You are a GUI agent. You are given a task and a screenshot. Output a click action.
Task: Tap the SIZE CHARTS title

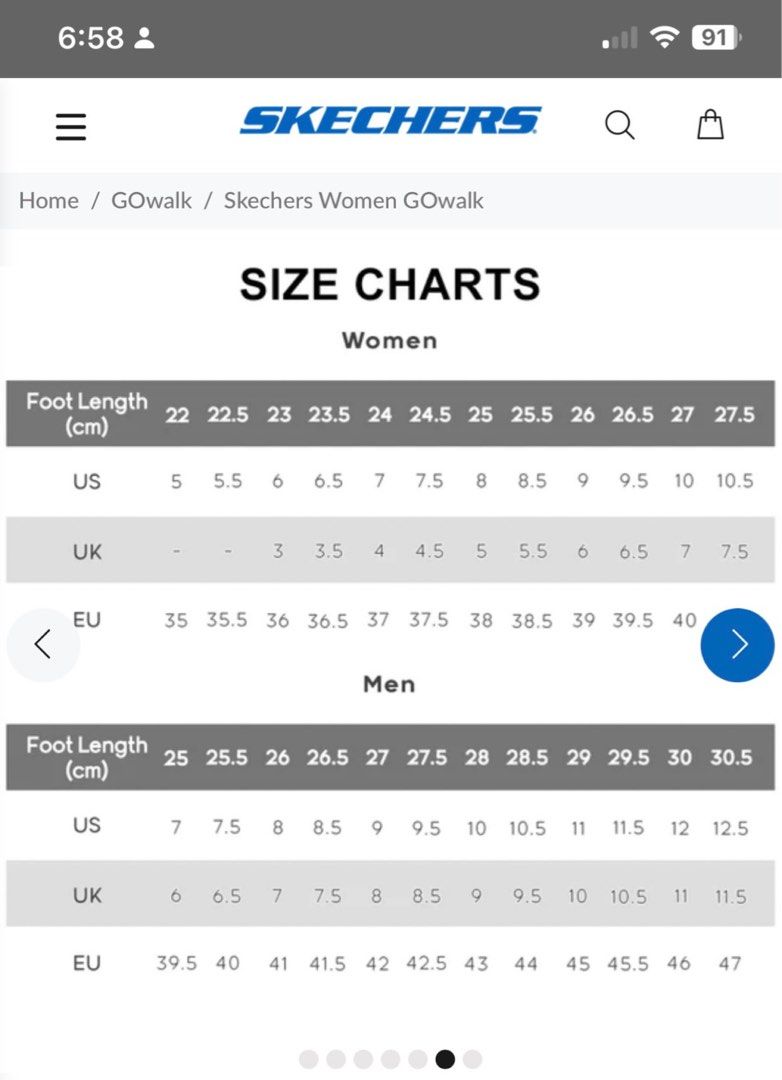(x=390, y=284)
